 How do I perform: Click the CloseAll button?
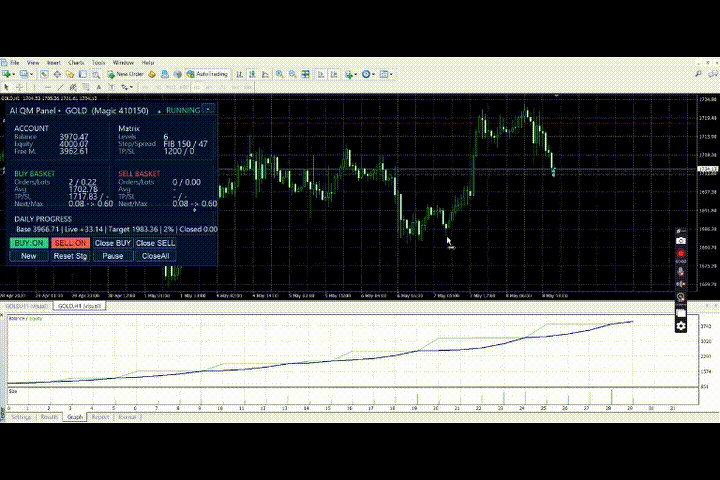coord(155,256)
